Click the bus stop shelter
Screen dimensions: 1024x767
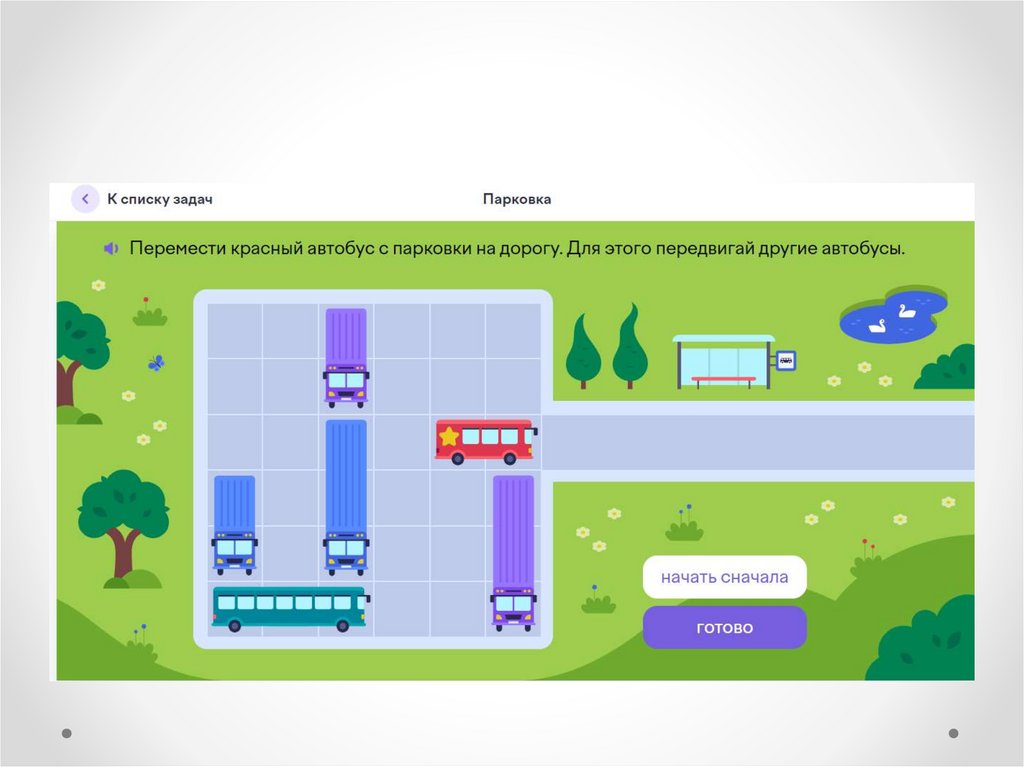[x=724, y=362]
